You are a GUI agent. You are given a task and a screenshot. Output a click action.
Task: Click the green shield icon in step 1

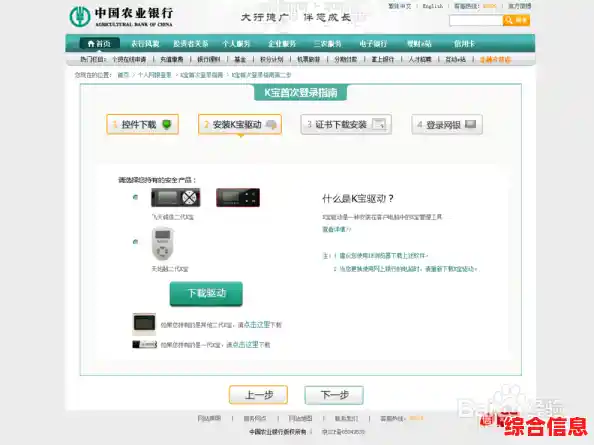167,124
